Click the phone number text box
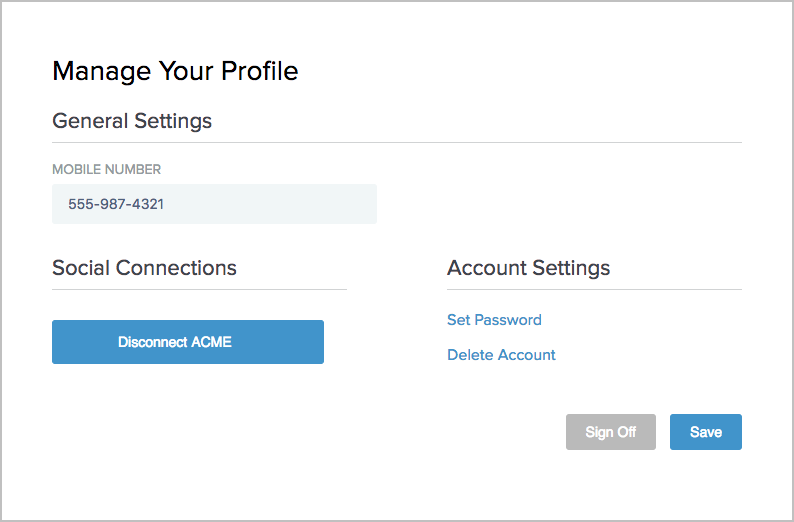The width and height of the screenshot is (794, 522). pyautogui.click(x=214, y=204)
